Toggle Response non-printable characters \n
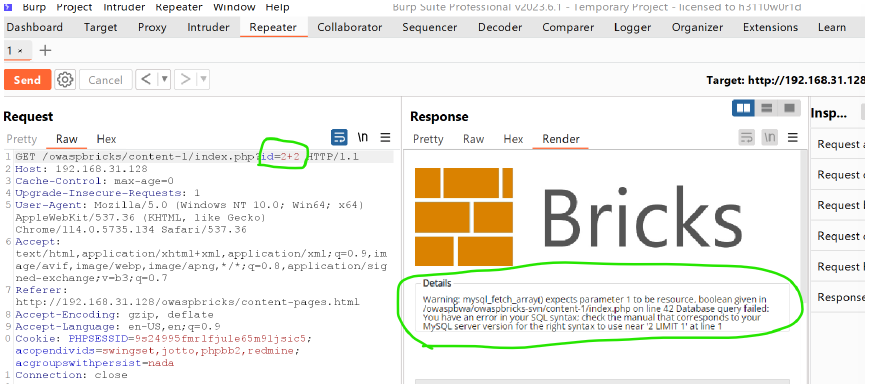 pos(769,137)
